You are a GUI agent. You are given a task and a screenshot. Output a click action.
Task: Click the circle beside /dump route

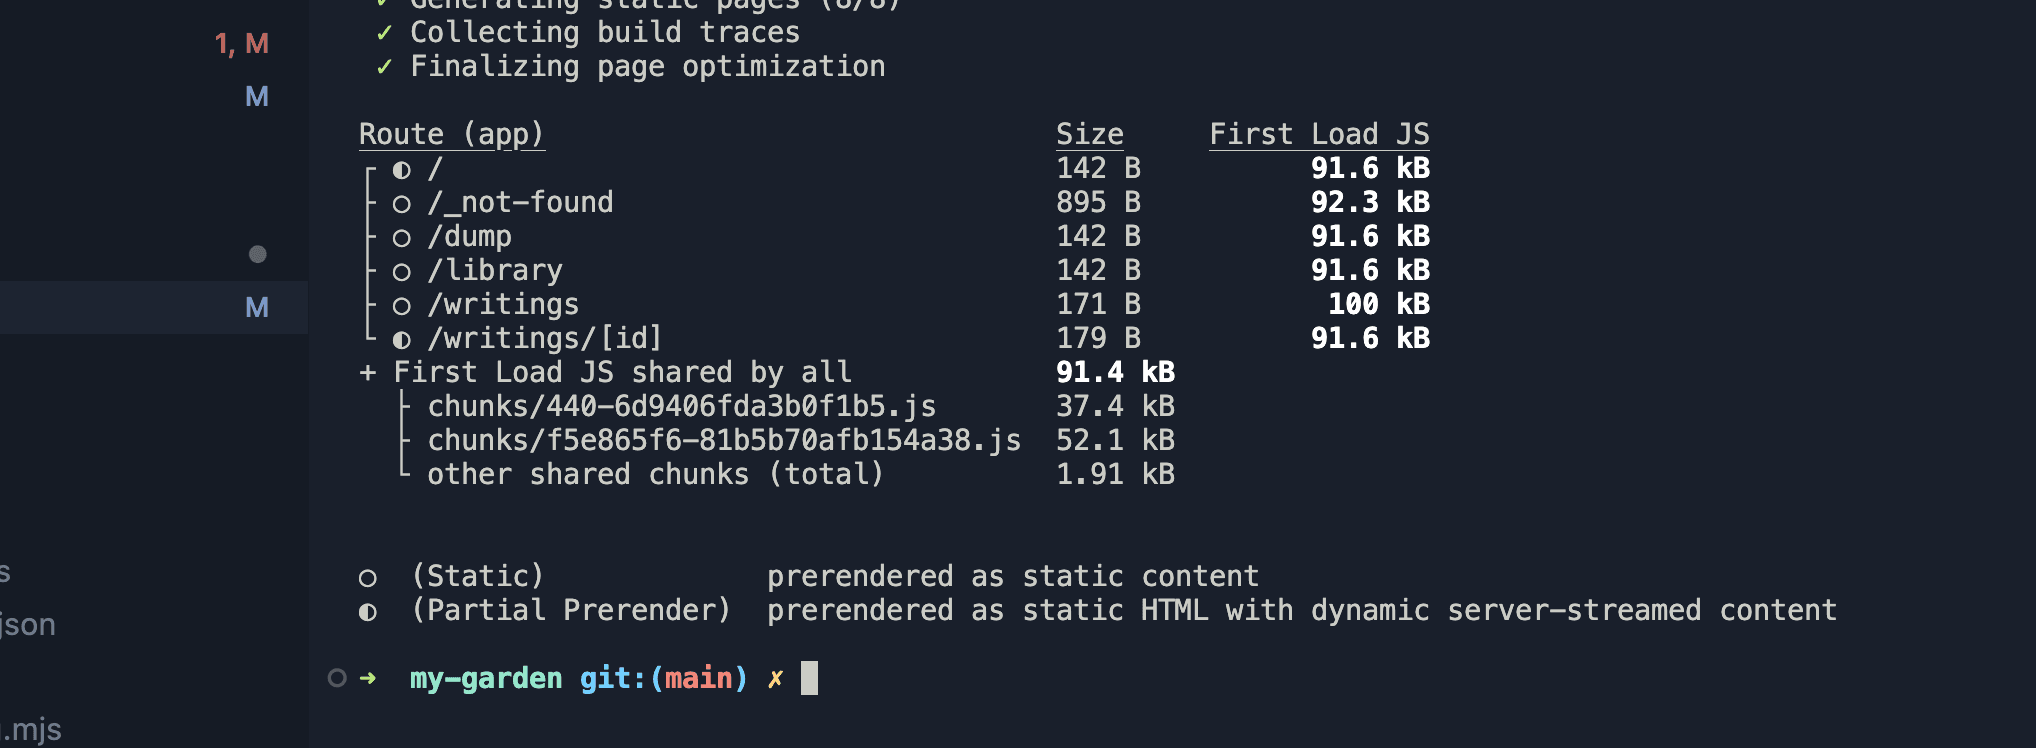pyautogui.click(x=401, y=238)
